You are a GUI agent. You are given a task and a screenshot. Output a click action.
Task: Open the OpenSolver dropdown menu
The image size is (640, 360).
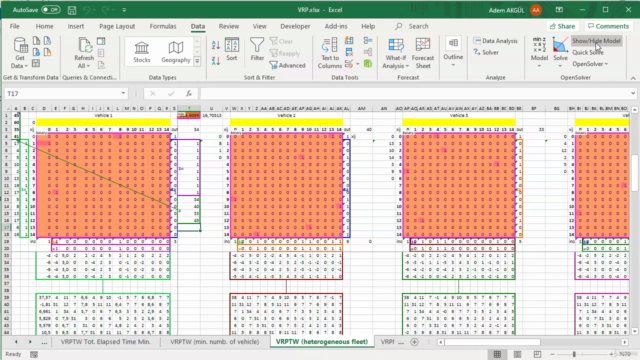[590, 64]
